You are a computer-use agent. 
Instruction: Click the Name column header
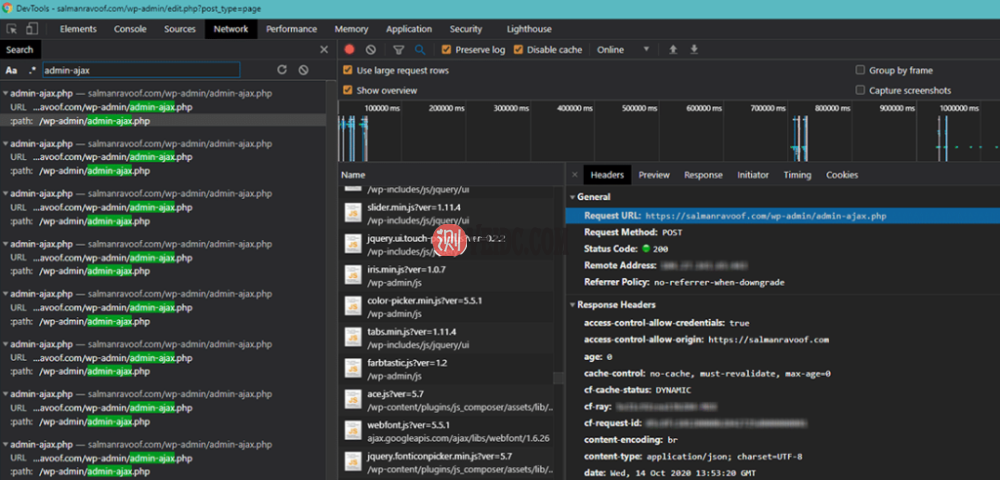click(x=451, y=175)
